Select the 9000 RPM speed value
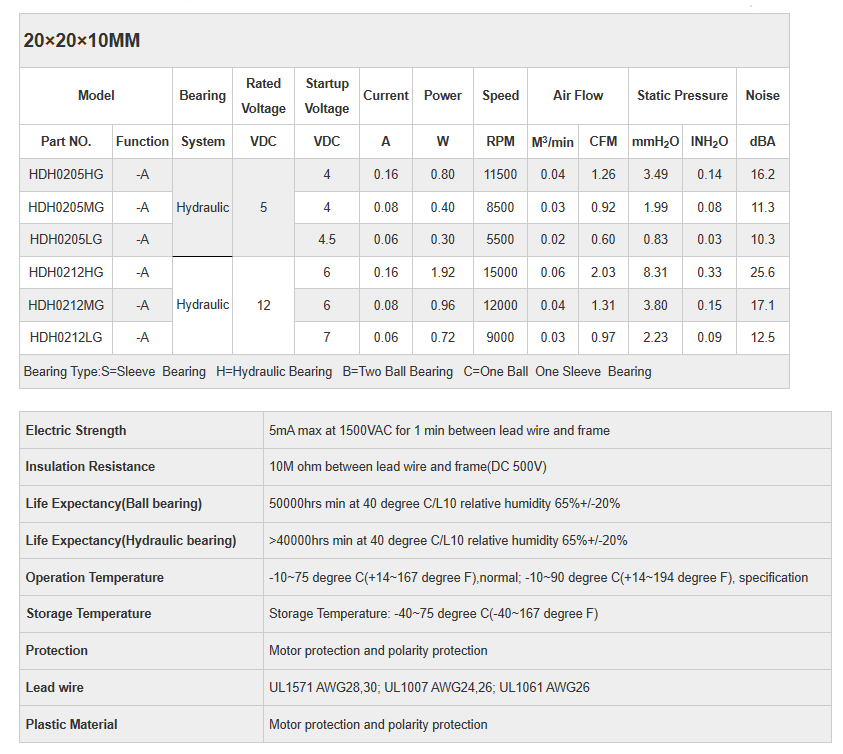The image size is (843, 754). coord(501,338)
